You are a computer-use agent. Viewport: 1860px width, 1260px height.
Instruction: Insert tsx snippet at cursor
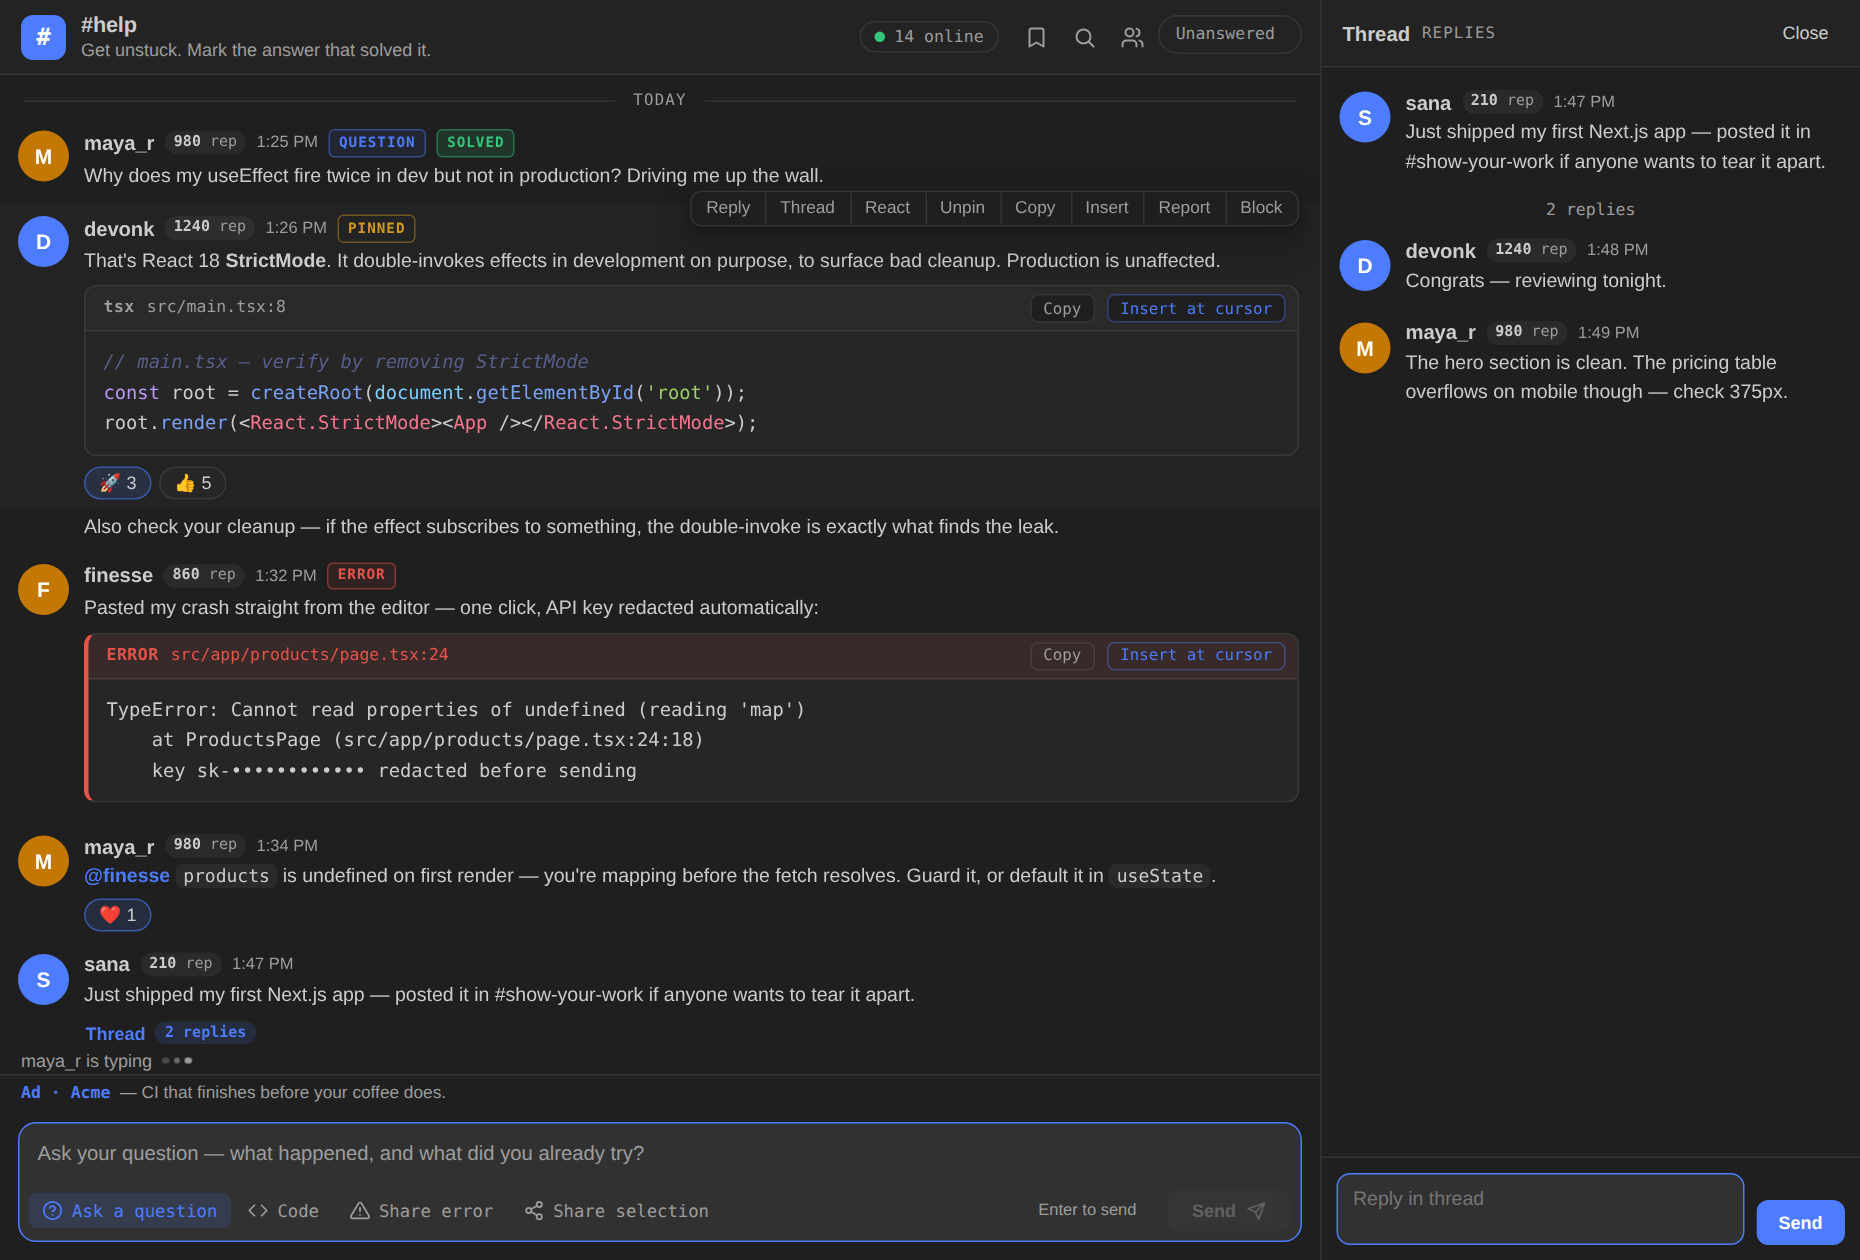(x=1196, y=309)
